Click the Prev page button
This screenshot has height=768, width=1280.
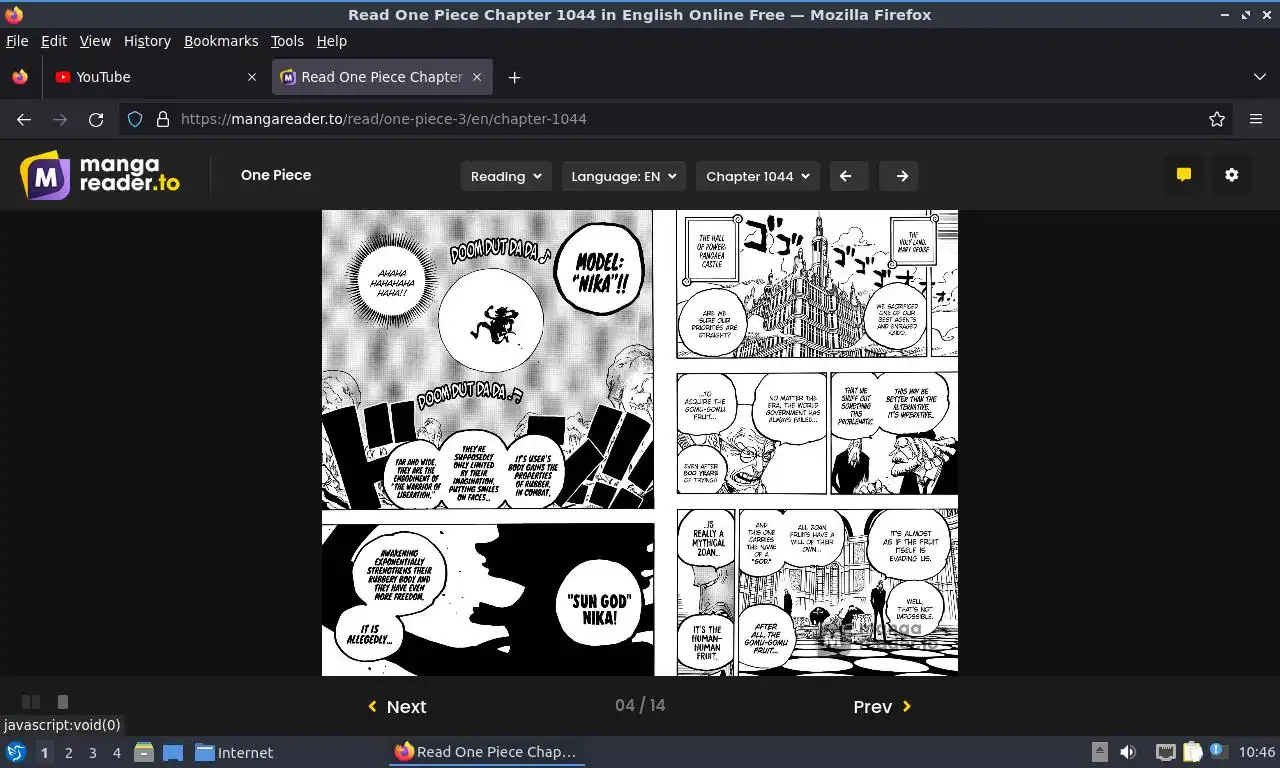coord(882,706)
